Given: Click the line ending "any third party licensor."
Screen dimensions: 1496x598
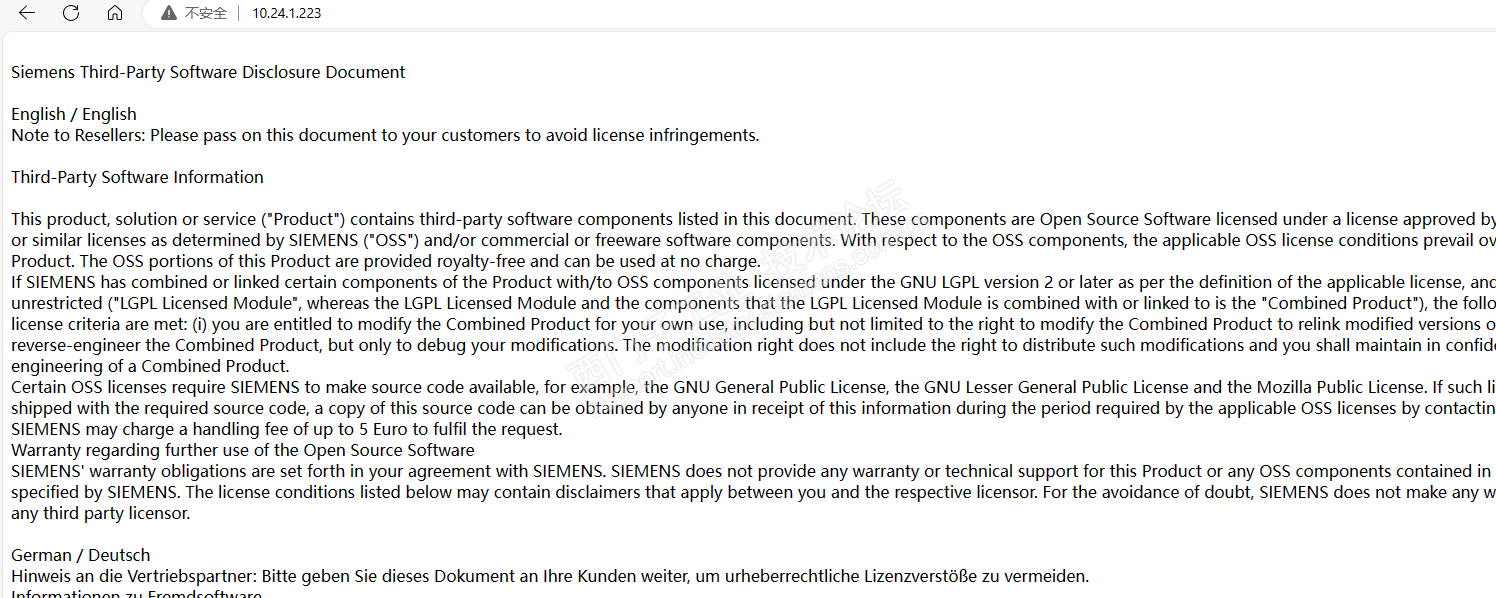Looking at the screenshot, I should point(100,513).
